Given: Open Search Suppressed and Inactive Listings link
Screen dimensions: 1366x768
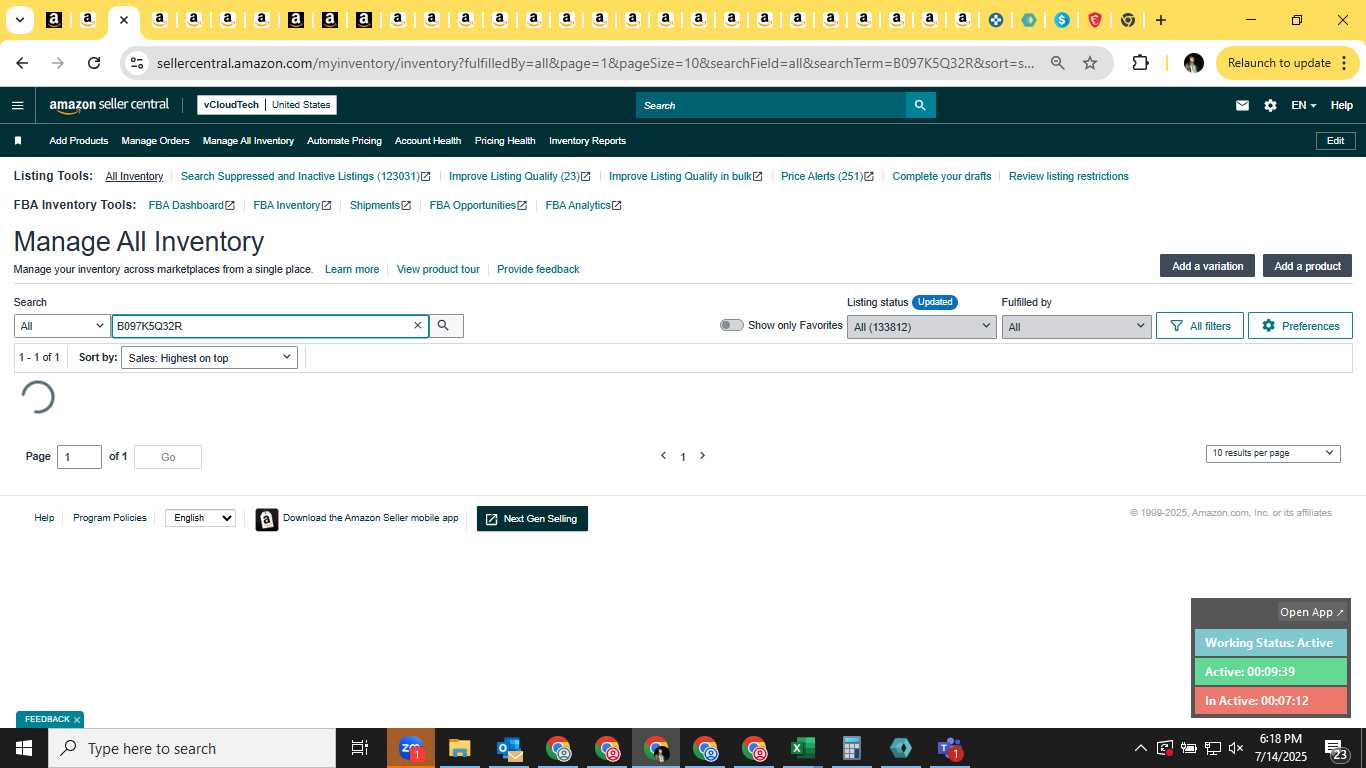Looking at the screenshot, I should [305, 176].
